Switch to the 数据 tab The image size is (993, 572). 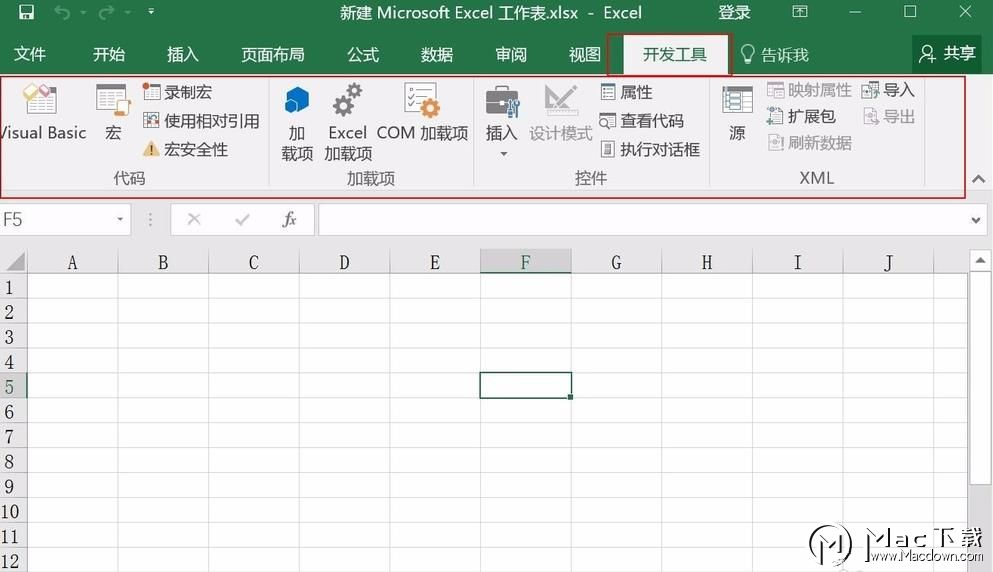(437, 54)
